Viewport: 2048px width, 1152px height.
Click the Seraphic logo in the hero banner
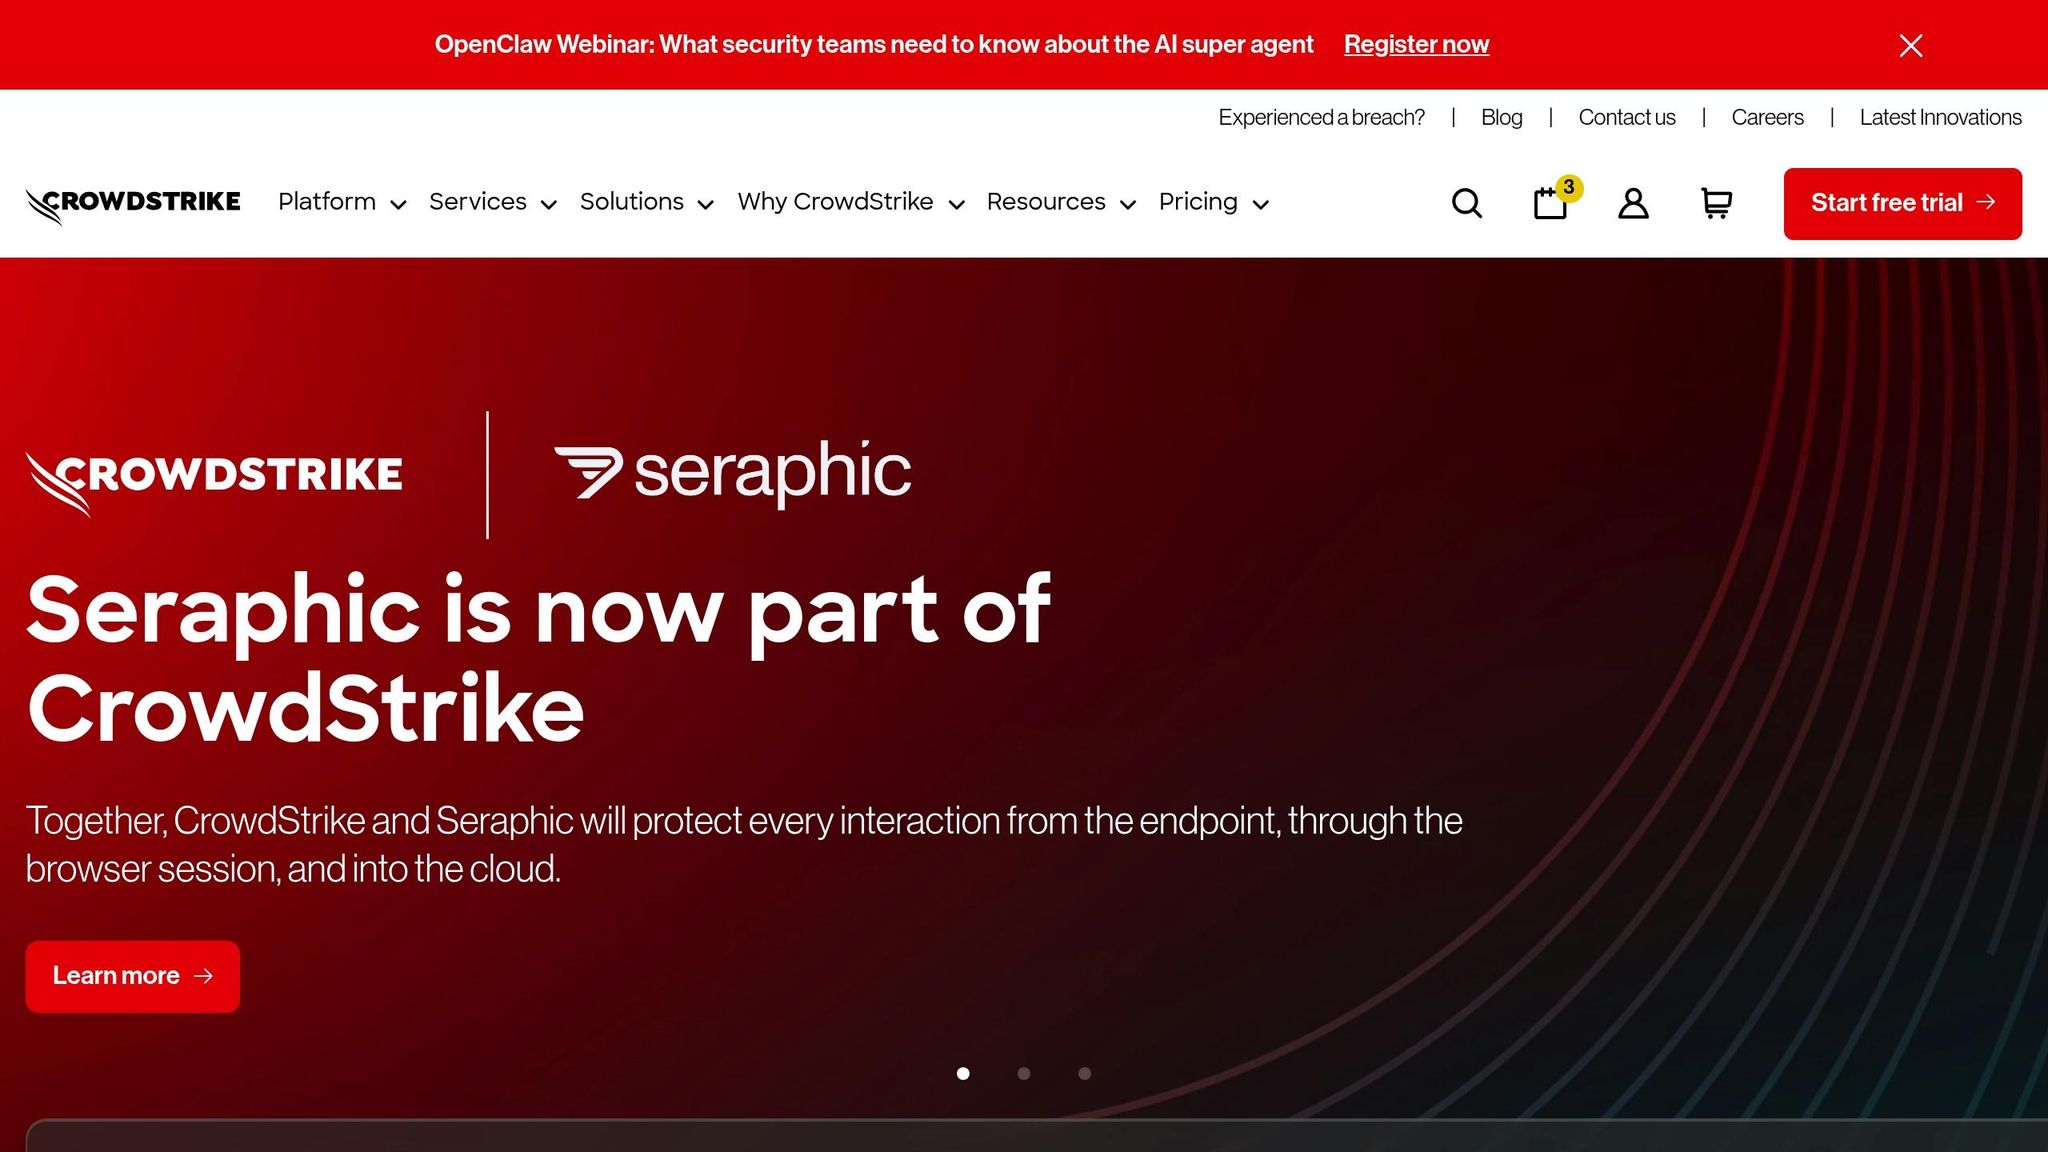(x=730, y=469)
